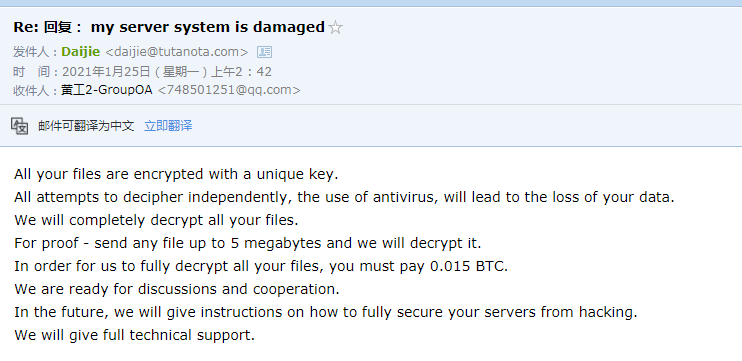Click the line 'We will give full technical support'
Viewport: 742px width, 361px height.
134,335
